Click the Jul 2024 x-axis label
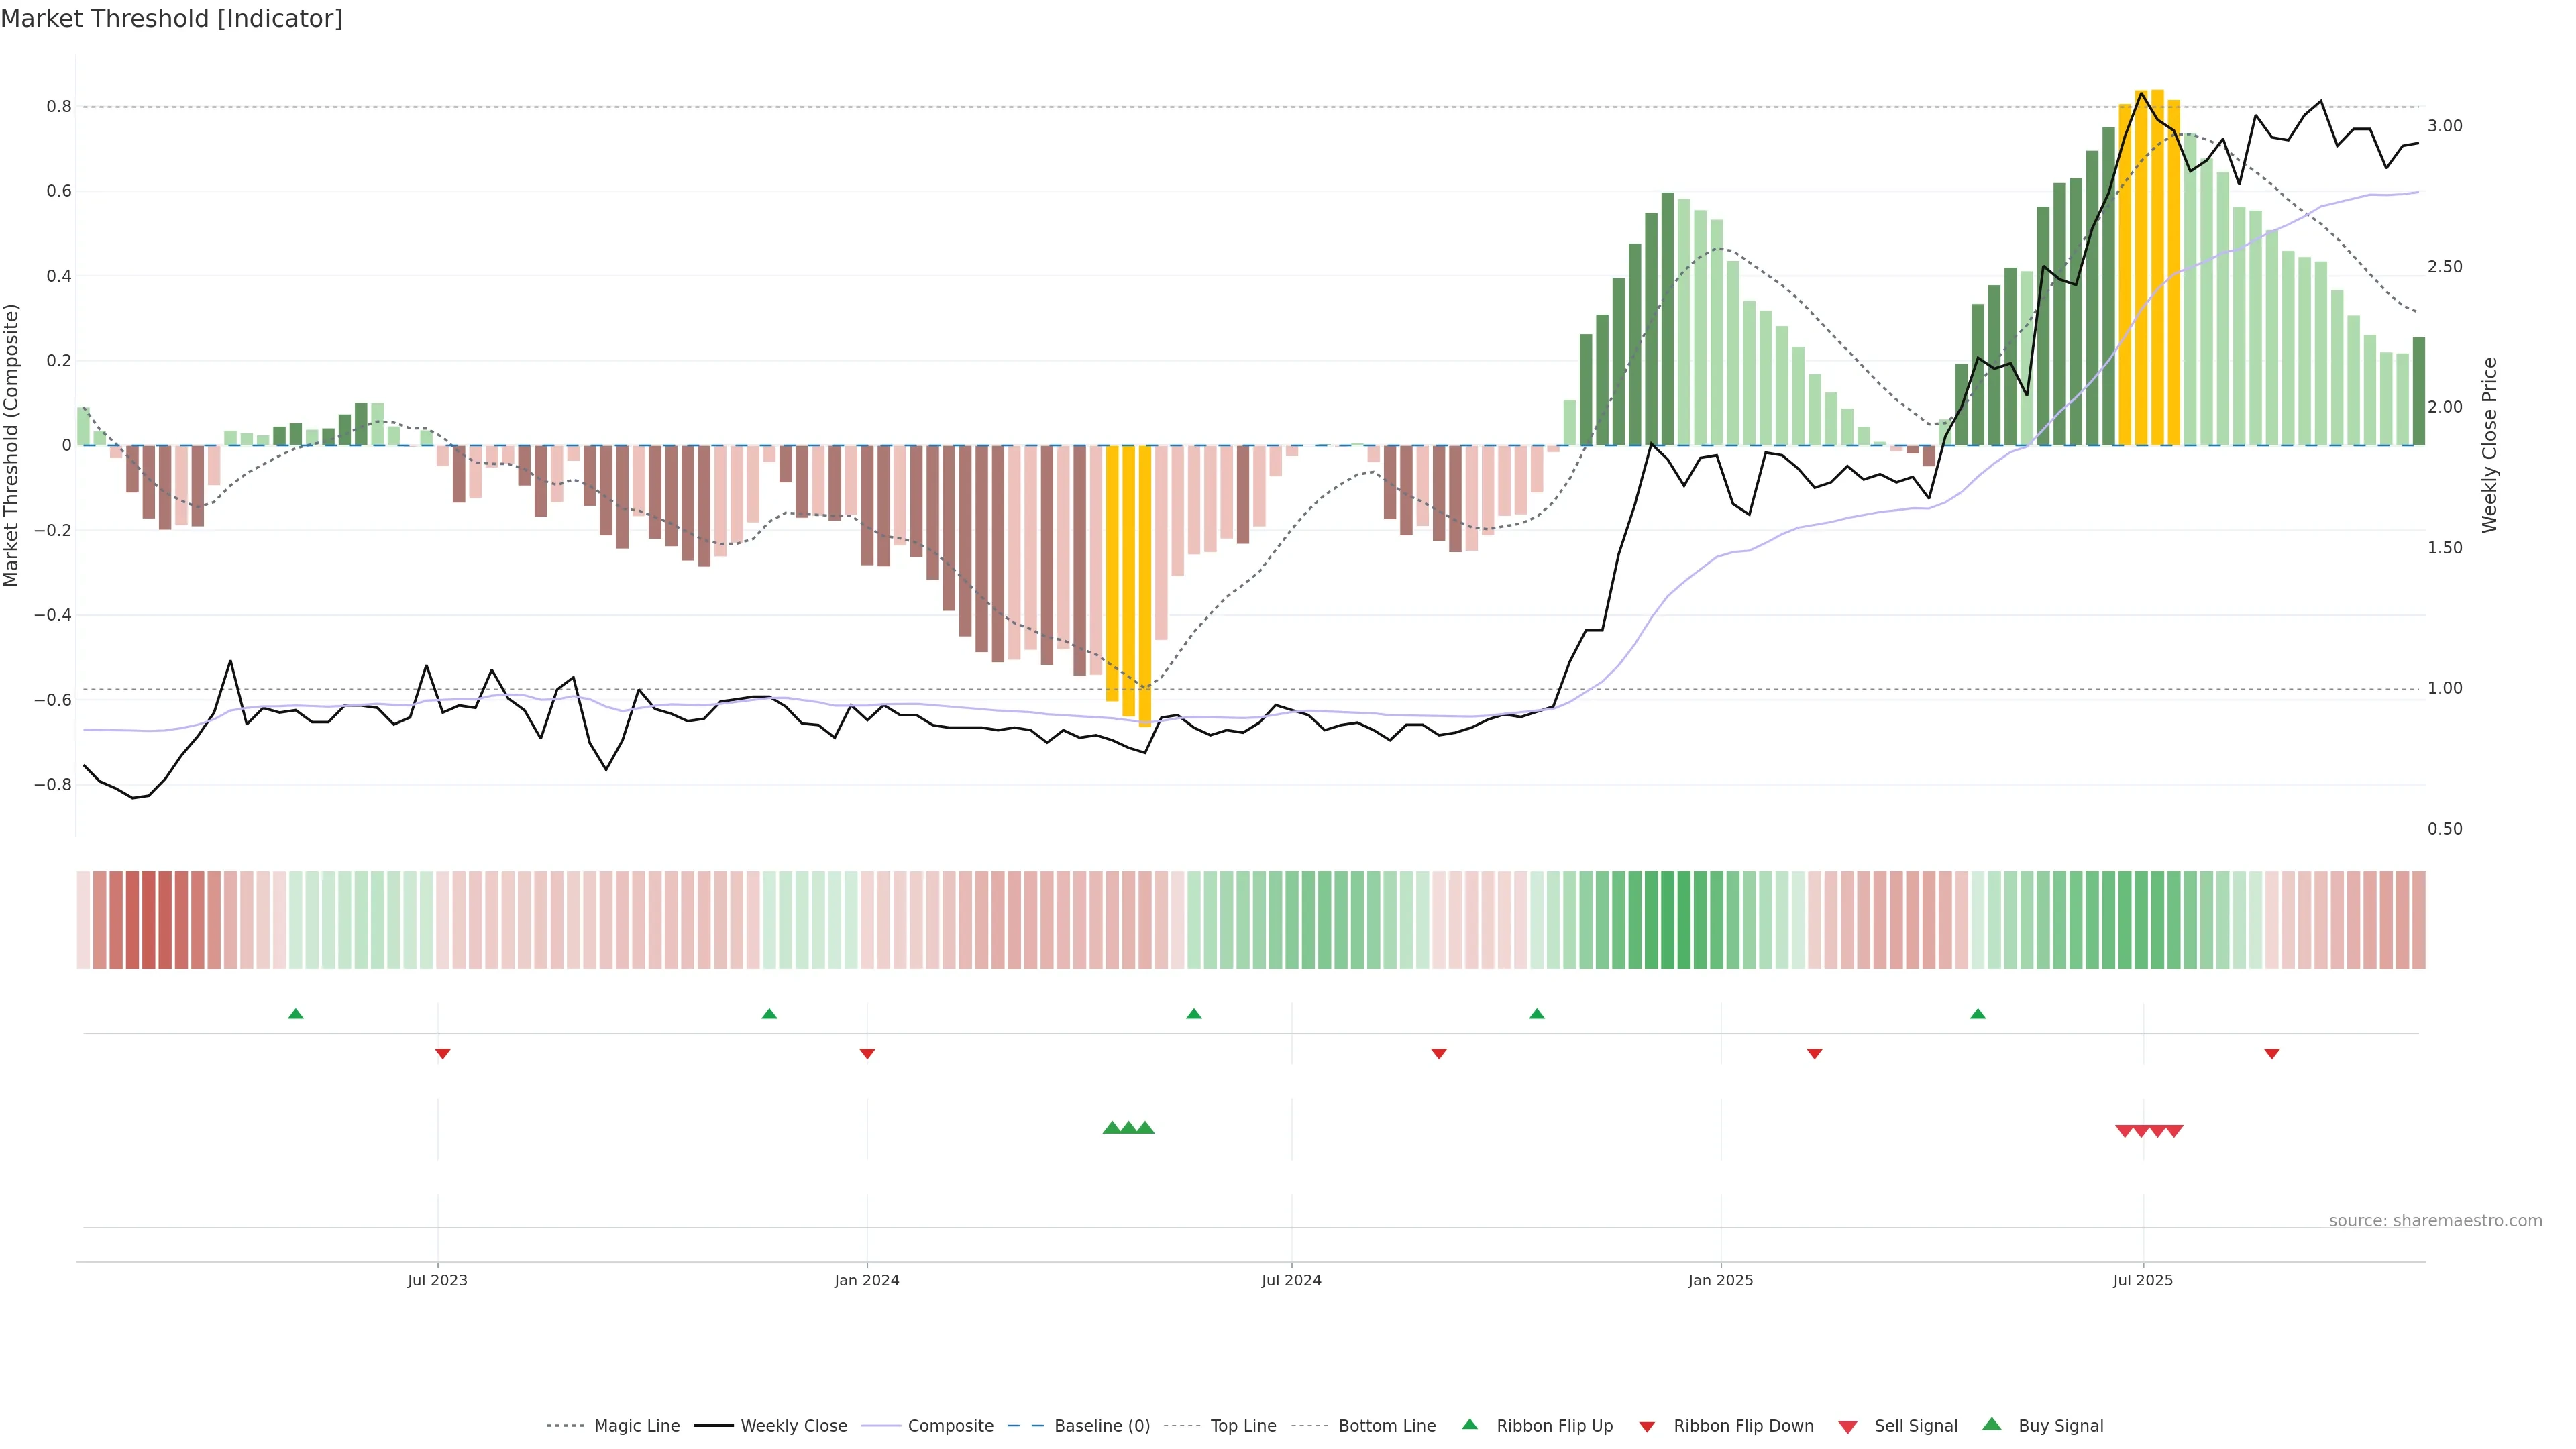Viewport: 2576px width, 1449px height. coord(1291,1280)
